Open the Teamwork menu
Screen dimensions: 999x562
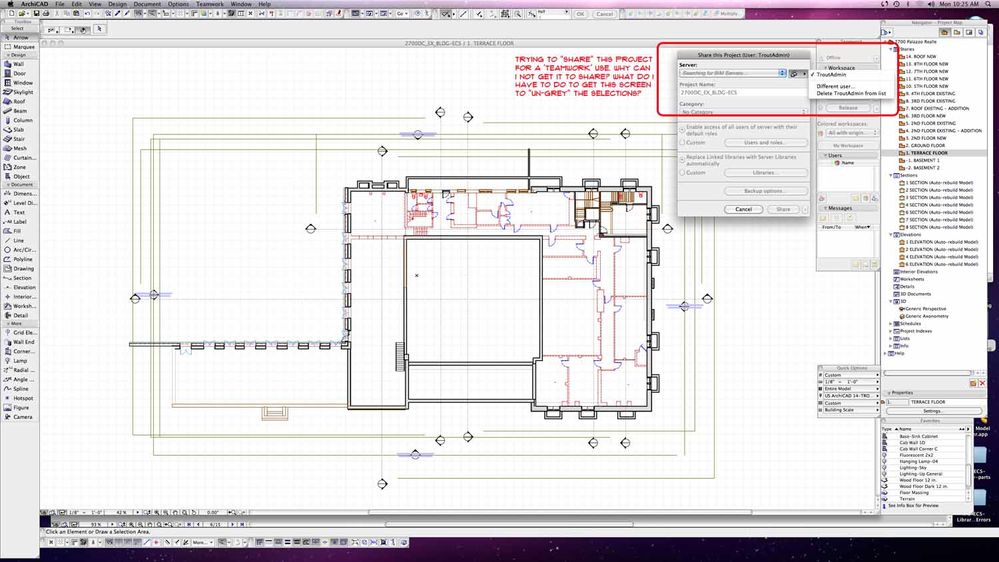[210, 4]
